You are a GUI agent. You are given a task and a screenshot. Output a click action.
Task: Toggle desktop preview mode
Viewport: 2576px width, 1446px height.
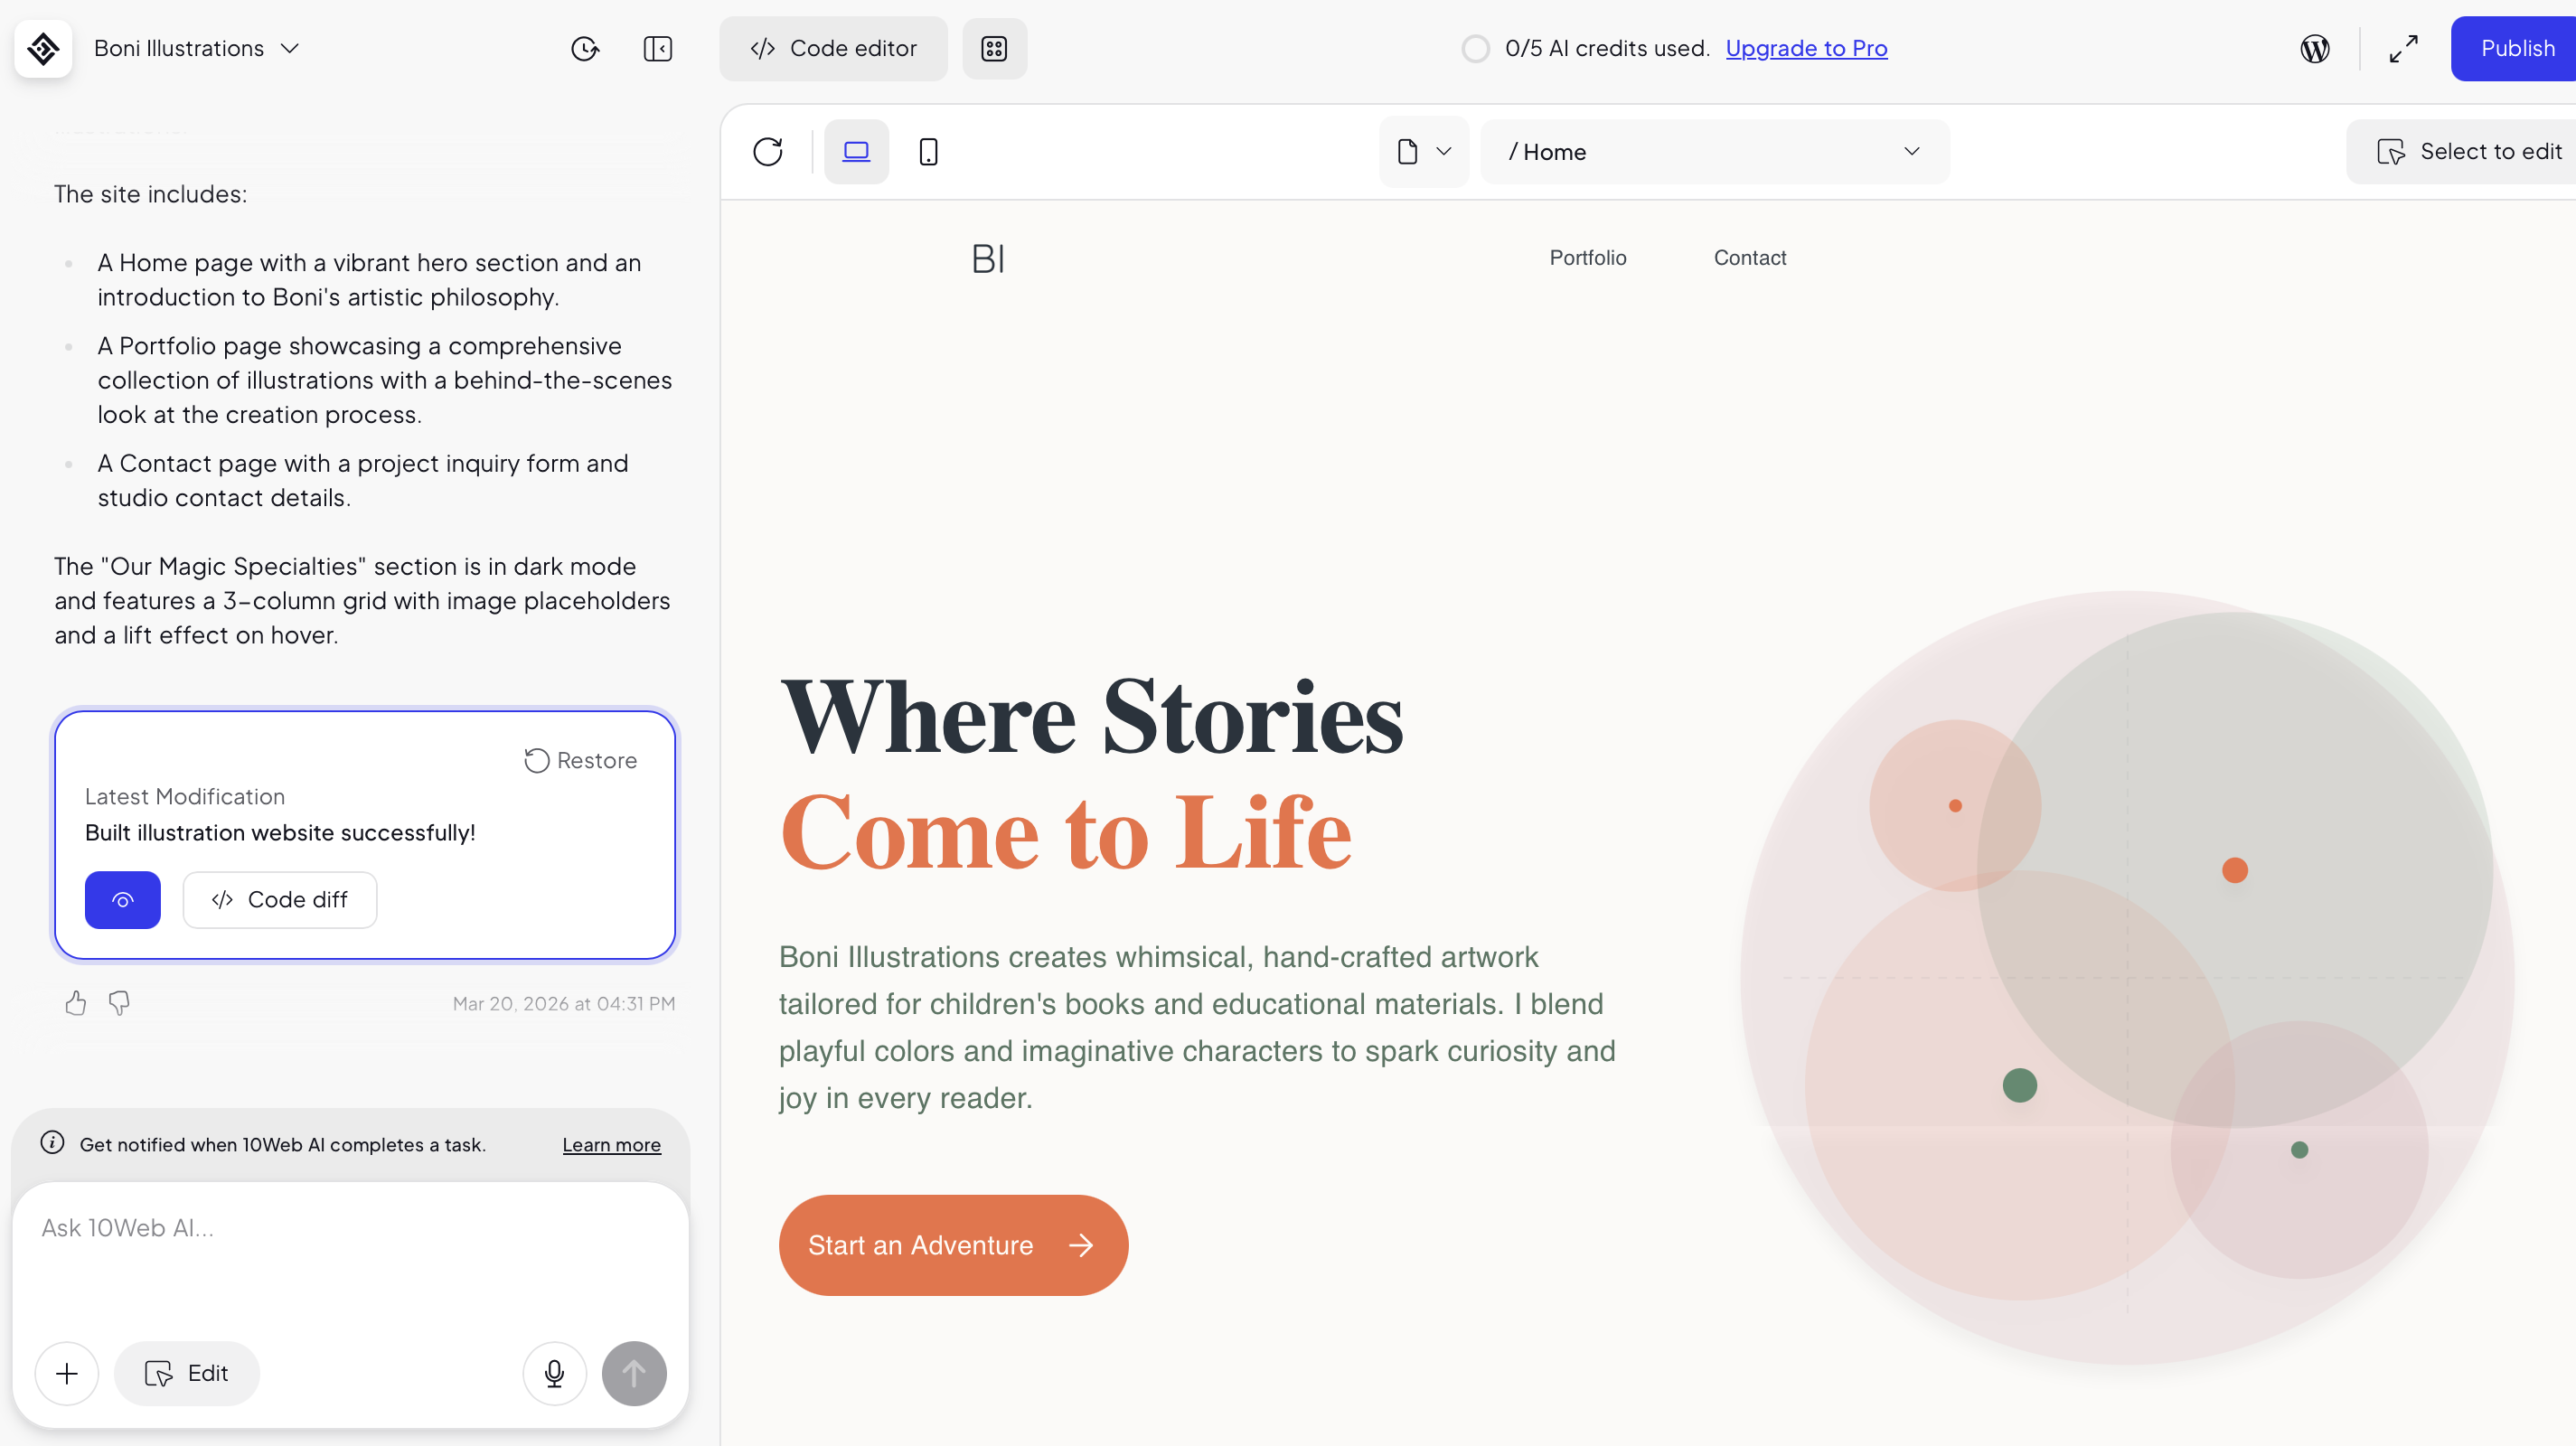pos(856,151)
